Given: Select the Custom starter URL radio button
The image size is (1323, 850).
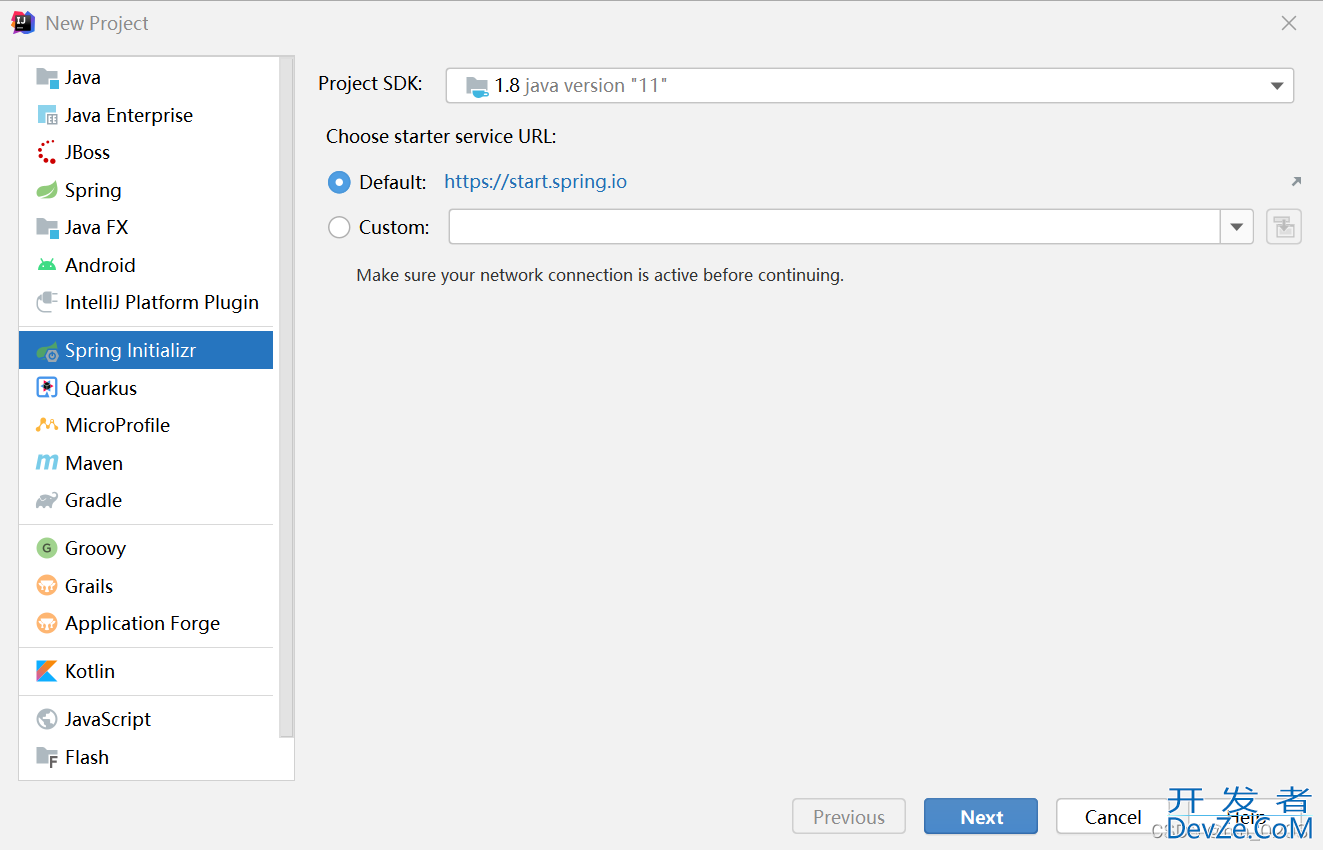Looking at the screenshot, I should tap(340, 228).
